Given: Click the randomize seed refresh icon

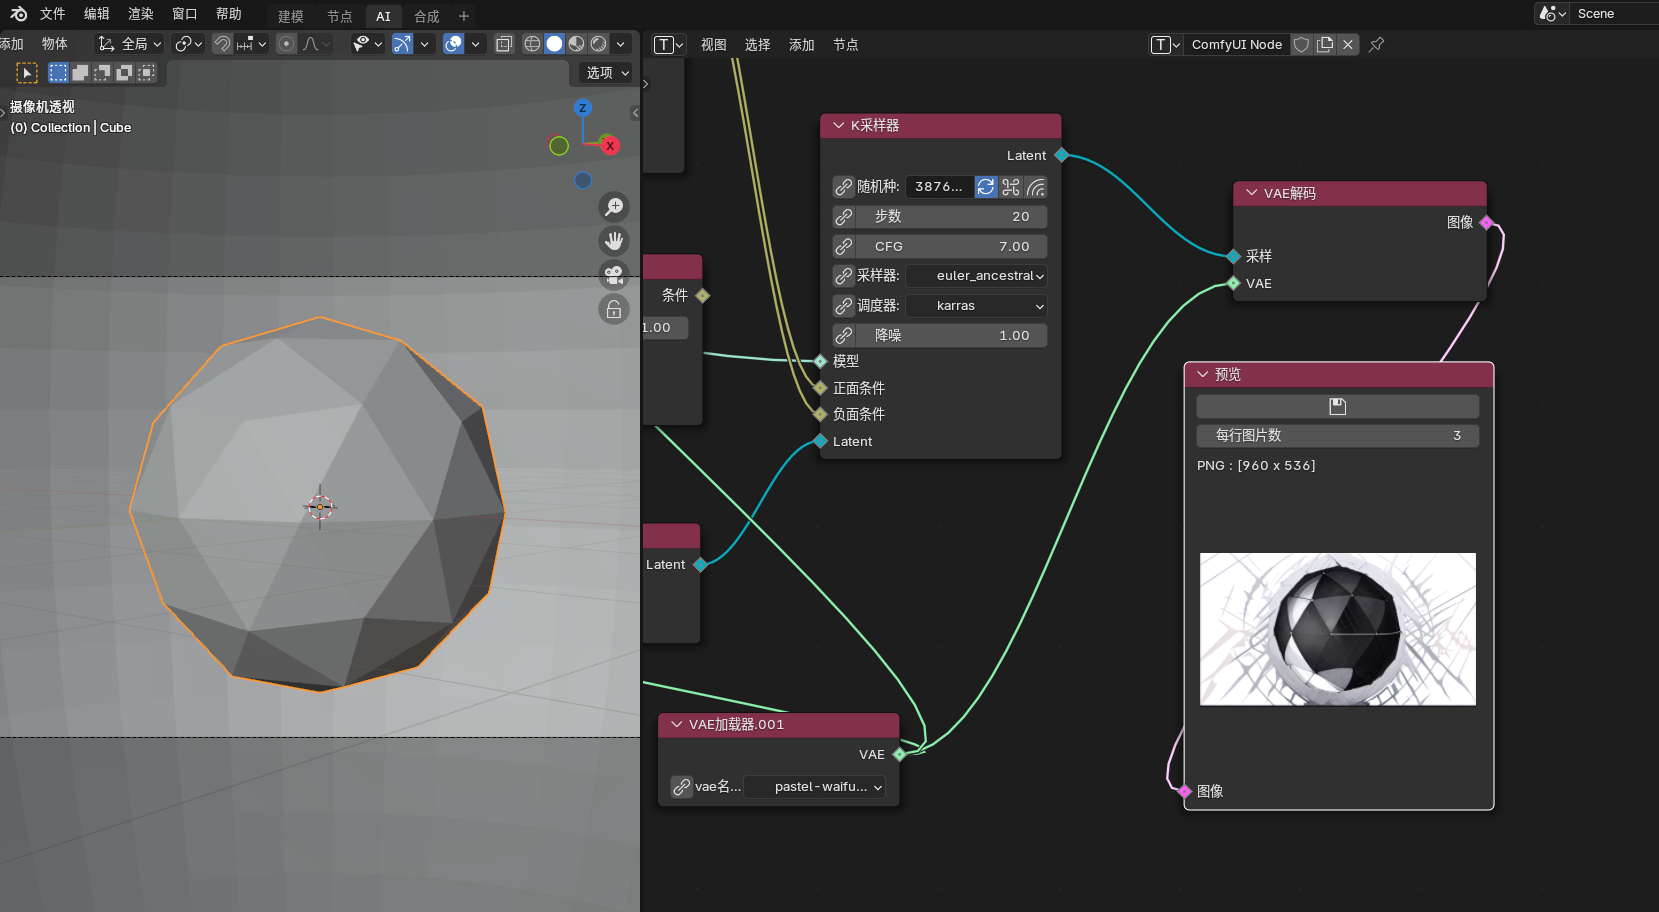Looking at the screenshot, I should (986, 187).
